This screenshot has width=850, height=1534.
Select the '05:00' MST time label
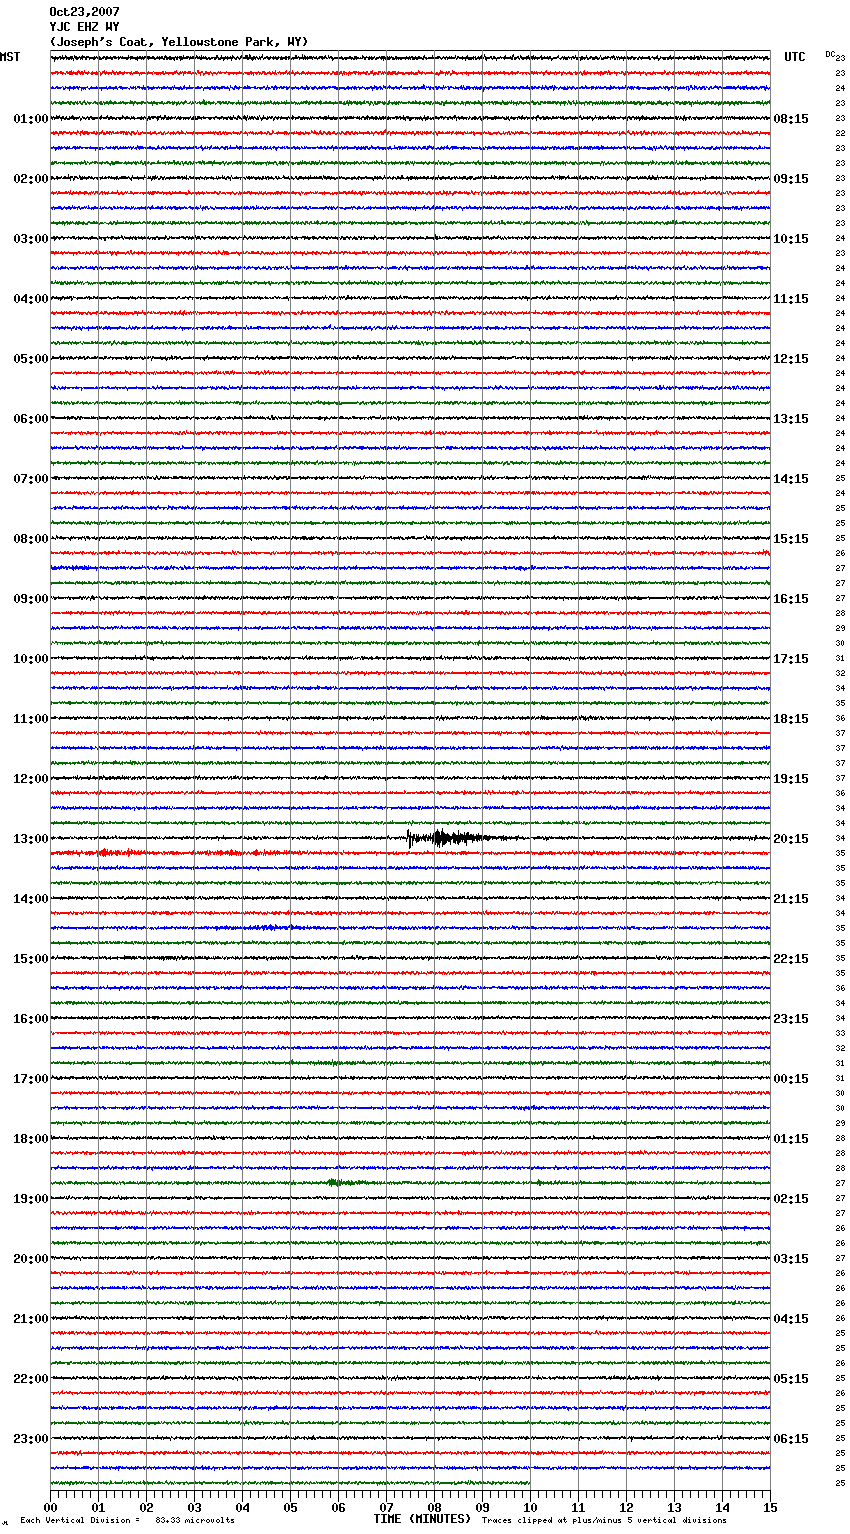point(30,359)
